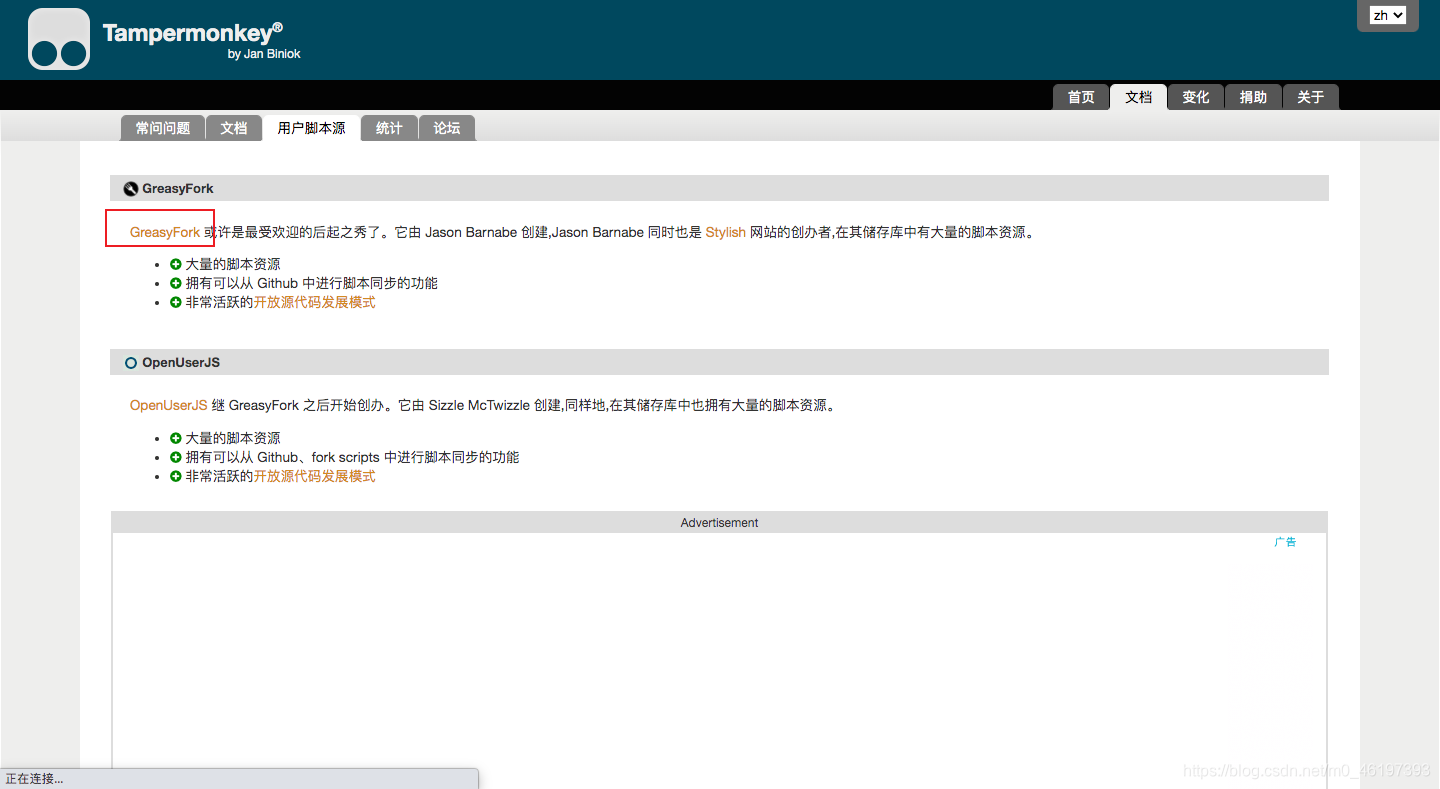Click green plus icon beside OpenUserJS 非常活跃的
1440x789 pixels.
click(176, 476)
